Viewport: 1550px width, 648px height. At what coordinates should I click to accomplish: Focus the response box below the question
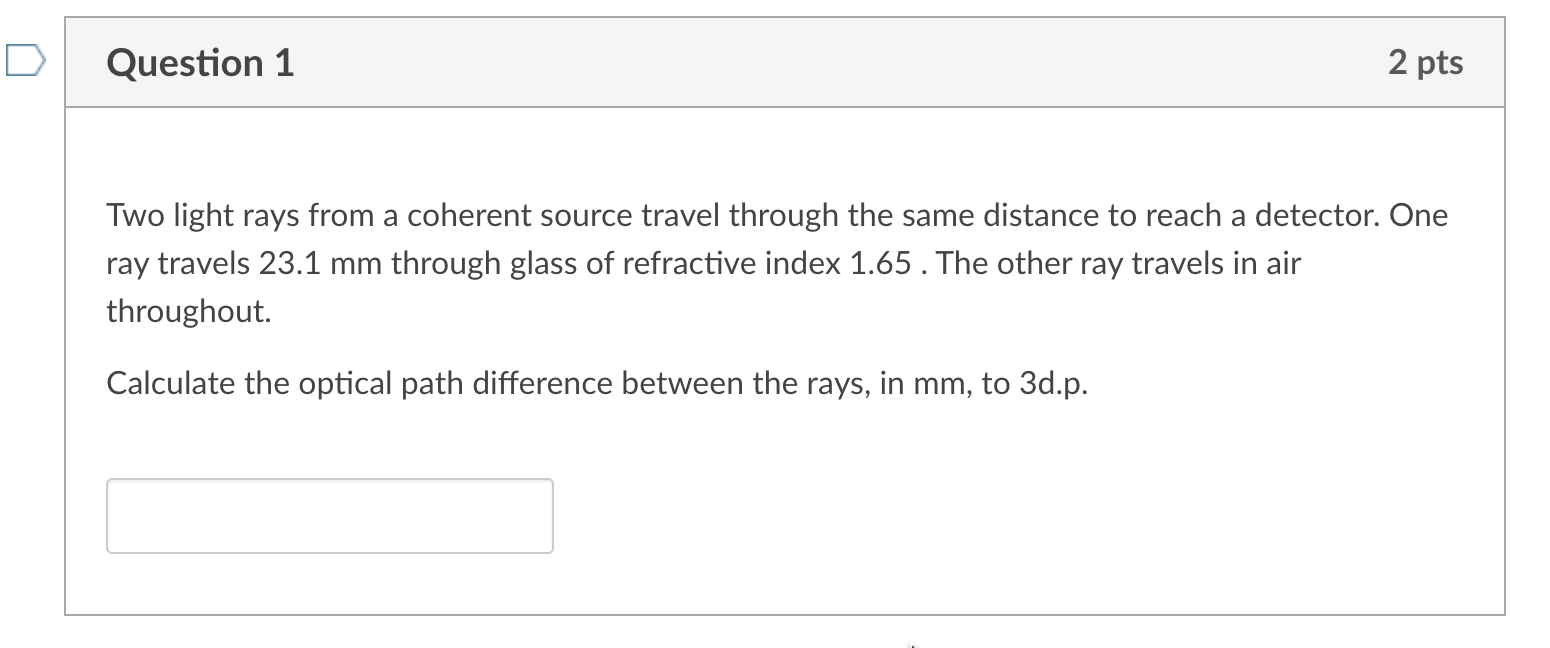coord(329,515)
